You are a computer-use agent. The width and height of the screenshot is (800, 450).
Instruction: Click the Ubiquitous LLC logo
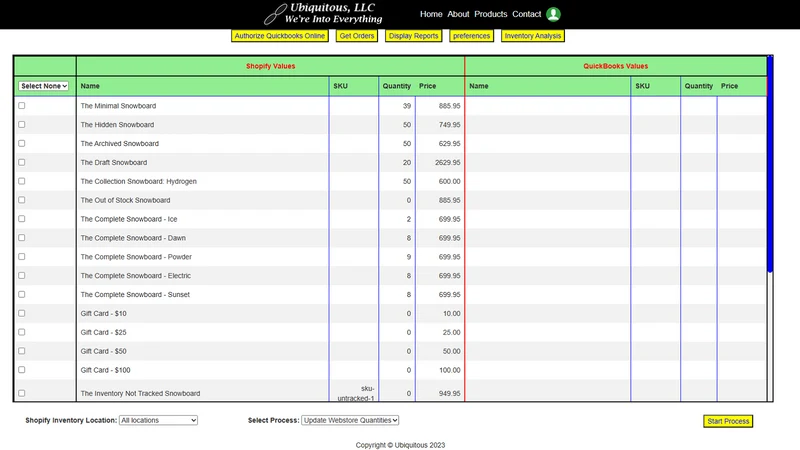pyautogui.click(x=323, y=14)
